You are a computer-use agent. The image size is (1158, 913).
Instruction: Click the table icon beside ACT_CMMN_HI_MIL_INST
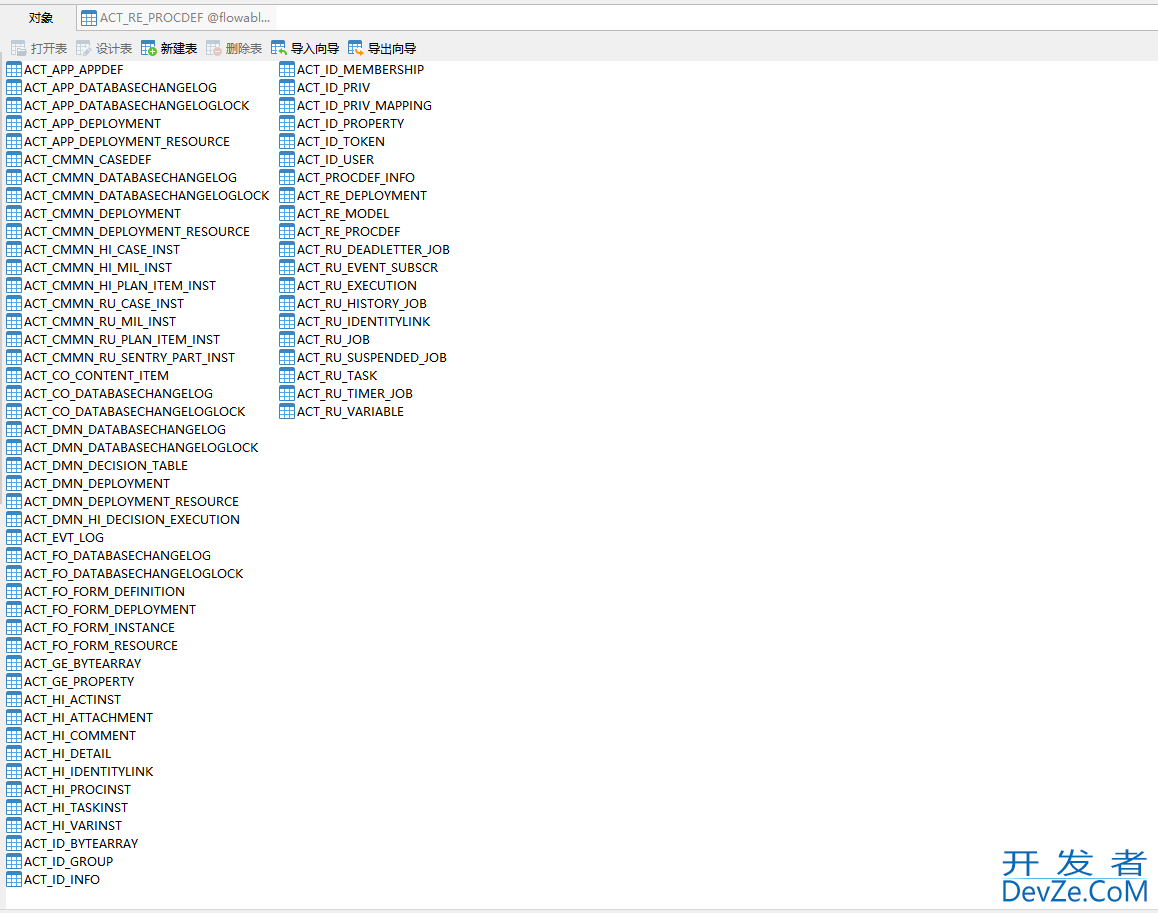pyautogui.click(x=14, y=267)
